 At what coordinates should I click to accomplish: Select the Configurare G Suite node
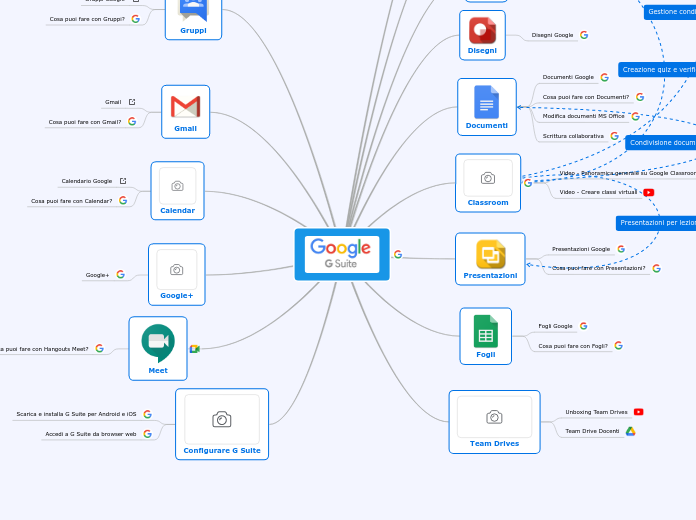click(222, 424)
